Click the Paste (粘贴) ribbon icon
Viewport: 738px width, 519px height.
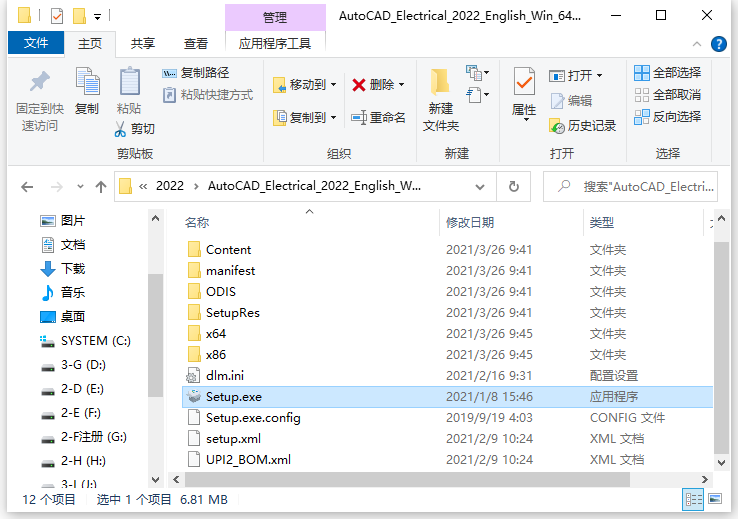click(x=129, y=81)
